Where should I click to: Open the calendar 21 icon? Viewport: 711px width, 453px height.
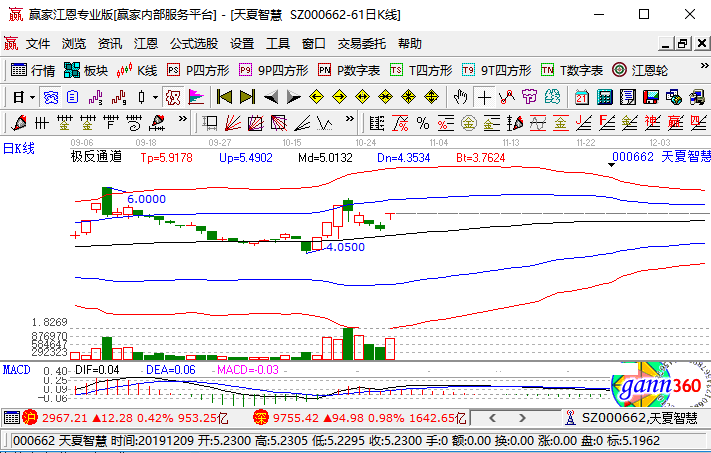(582, 97)
